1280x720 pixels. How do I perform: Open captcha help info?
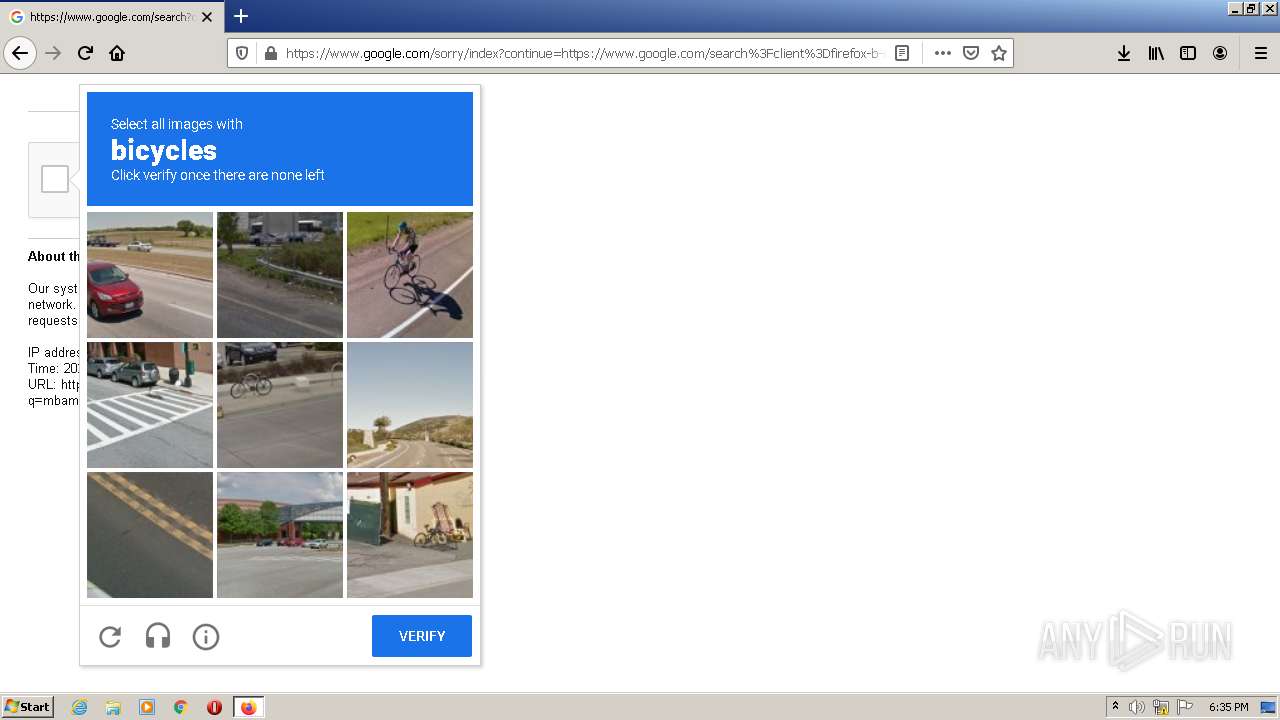[x=206, y=636]
